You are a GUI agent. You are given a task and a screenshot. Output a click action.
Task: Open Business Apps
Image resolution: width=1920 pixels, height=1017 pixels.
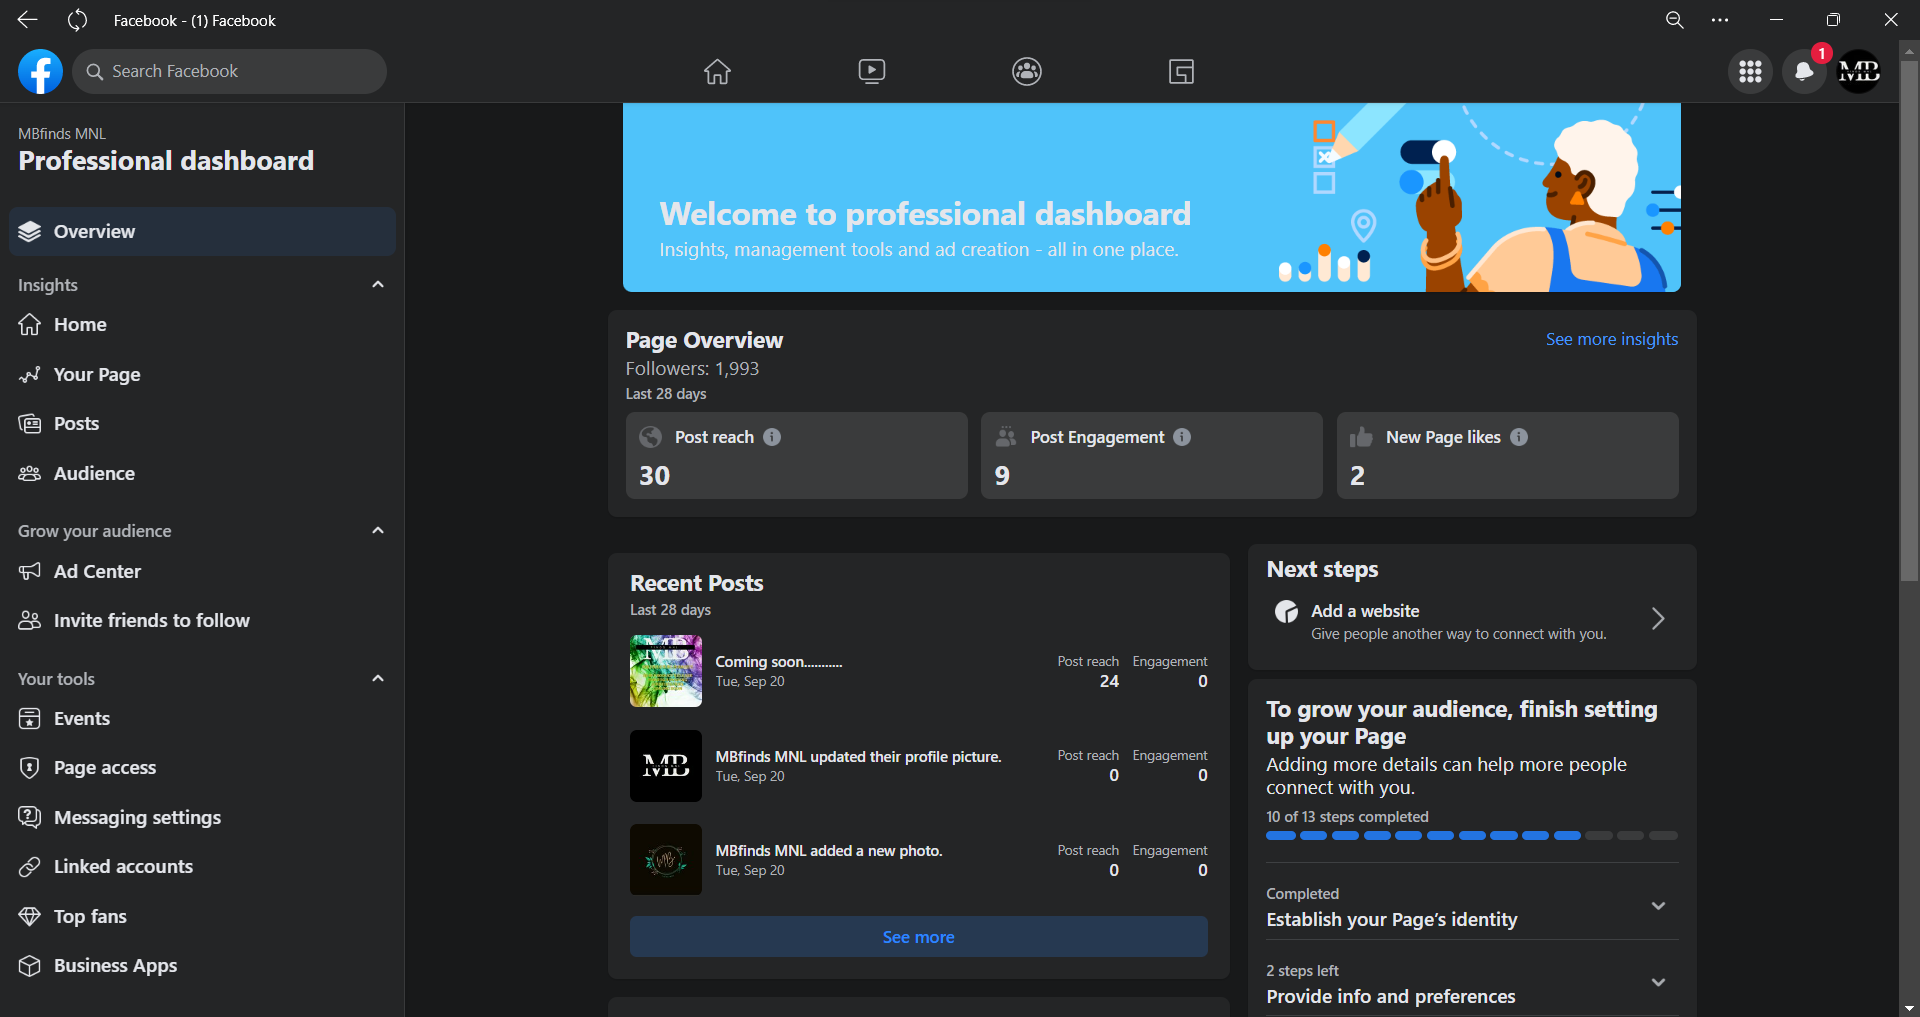(202, 966)
